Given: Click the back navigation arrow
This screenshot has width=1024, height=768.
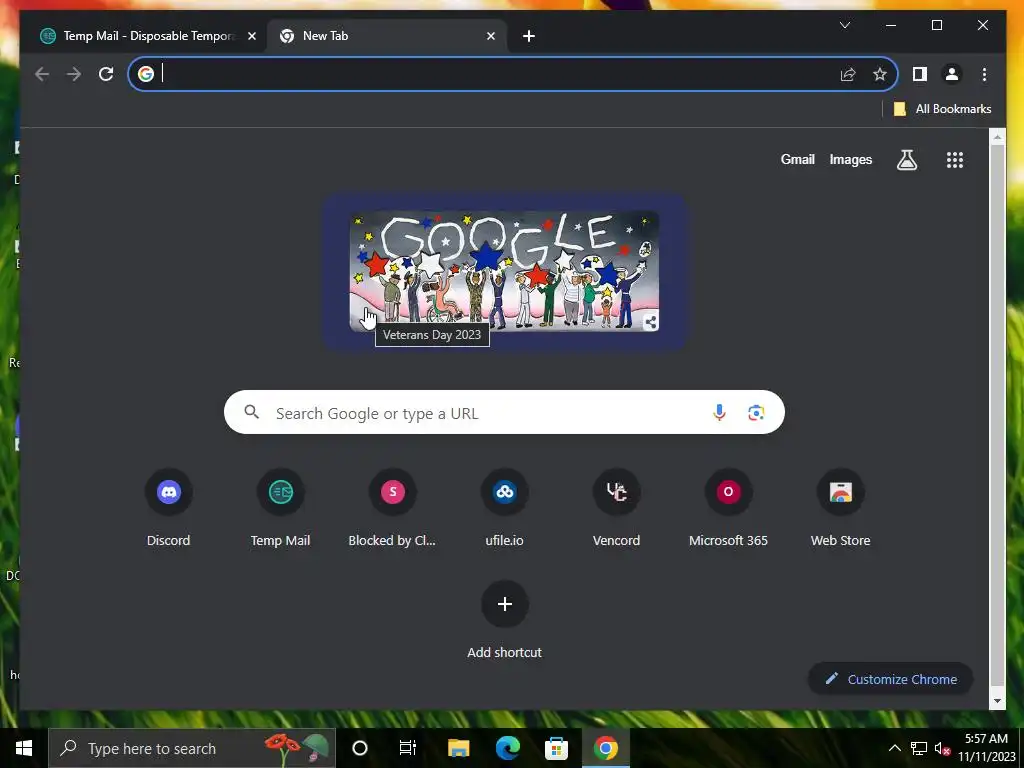Looking at the screenshot, I should [x=42, y=74].
